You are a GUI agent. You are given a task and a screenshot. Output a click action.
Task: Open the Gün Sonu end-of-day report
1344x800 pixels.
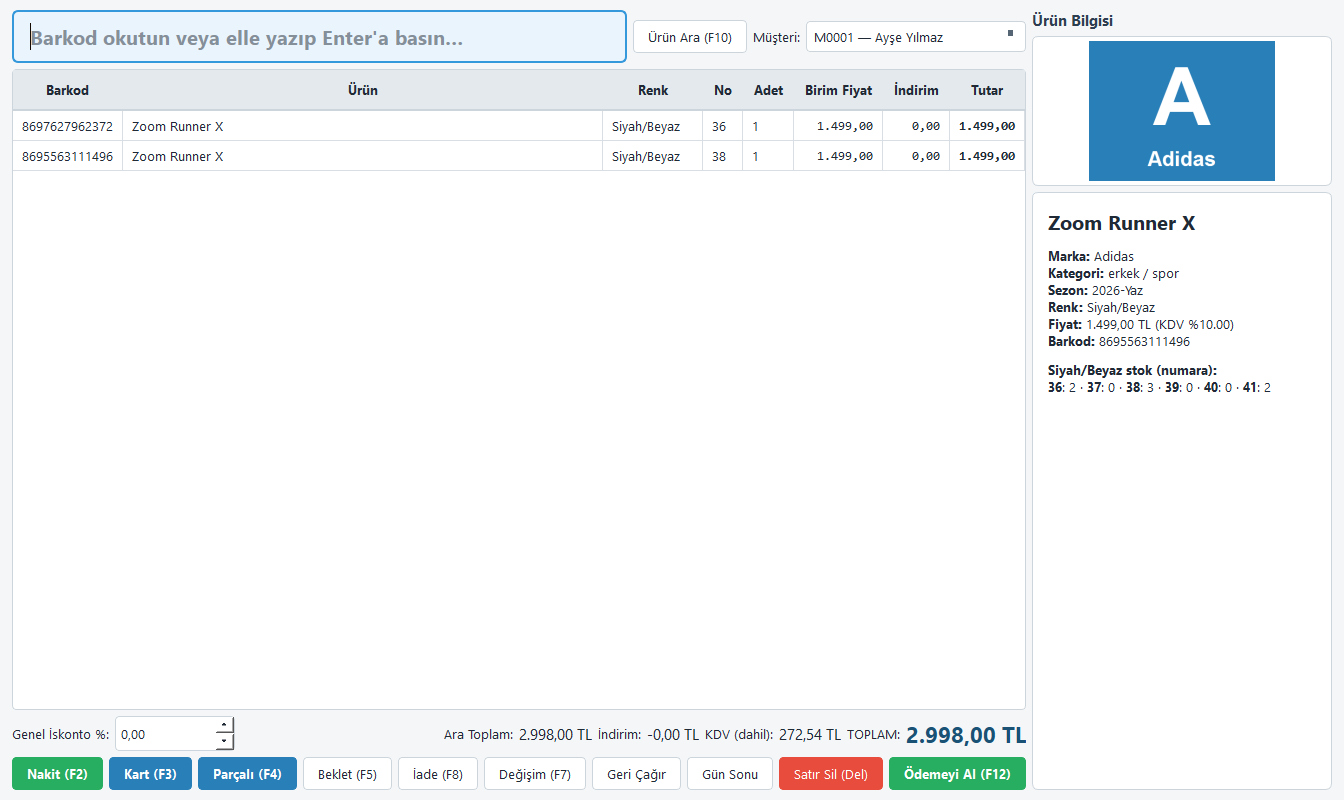pos(730,774)
